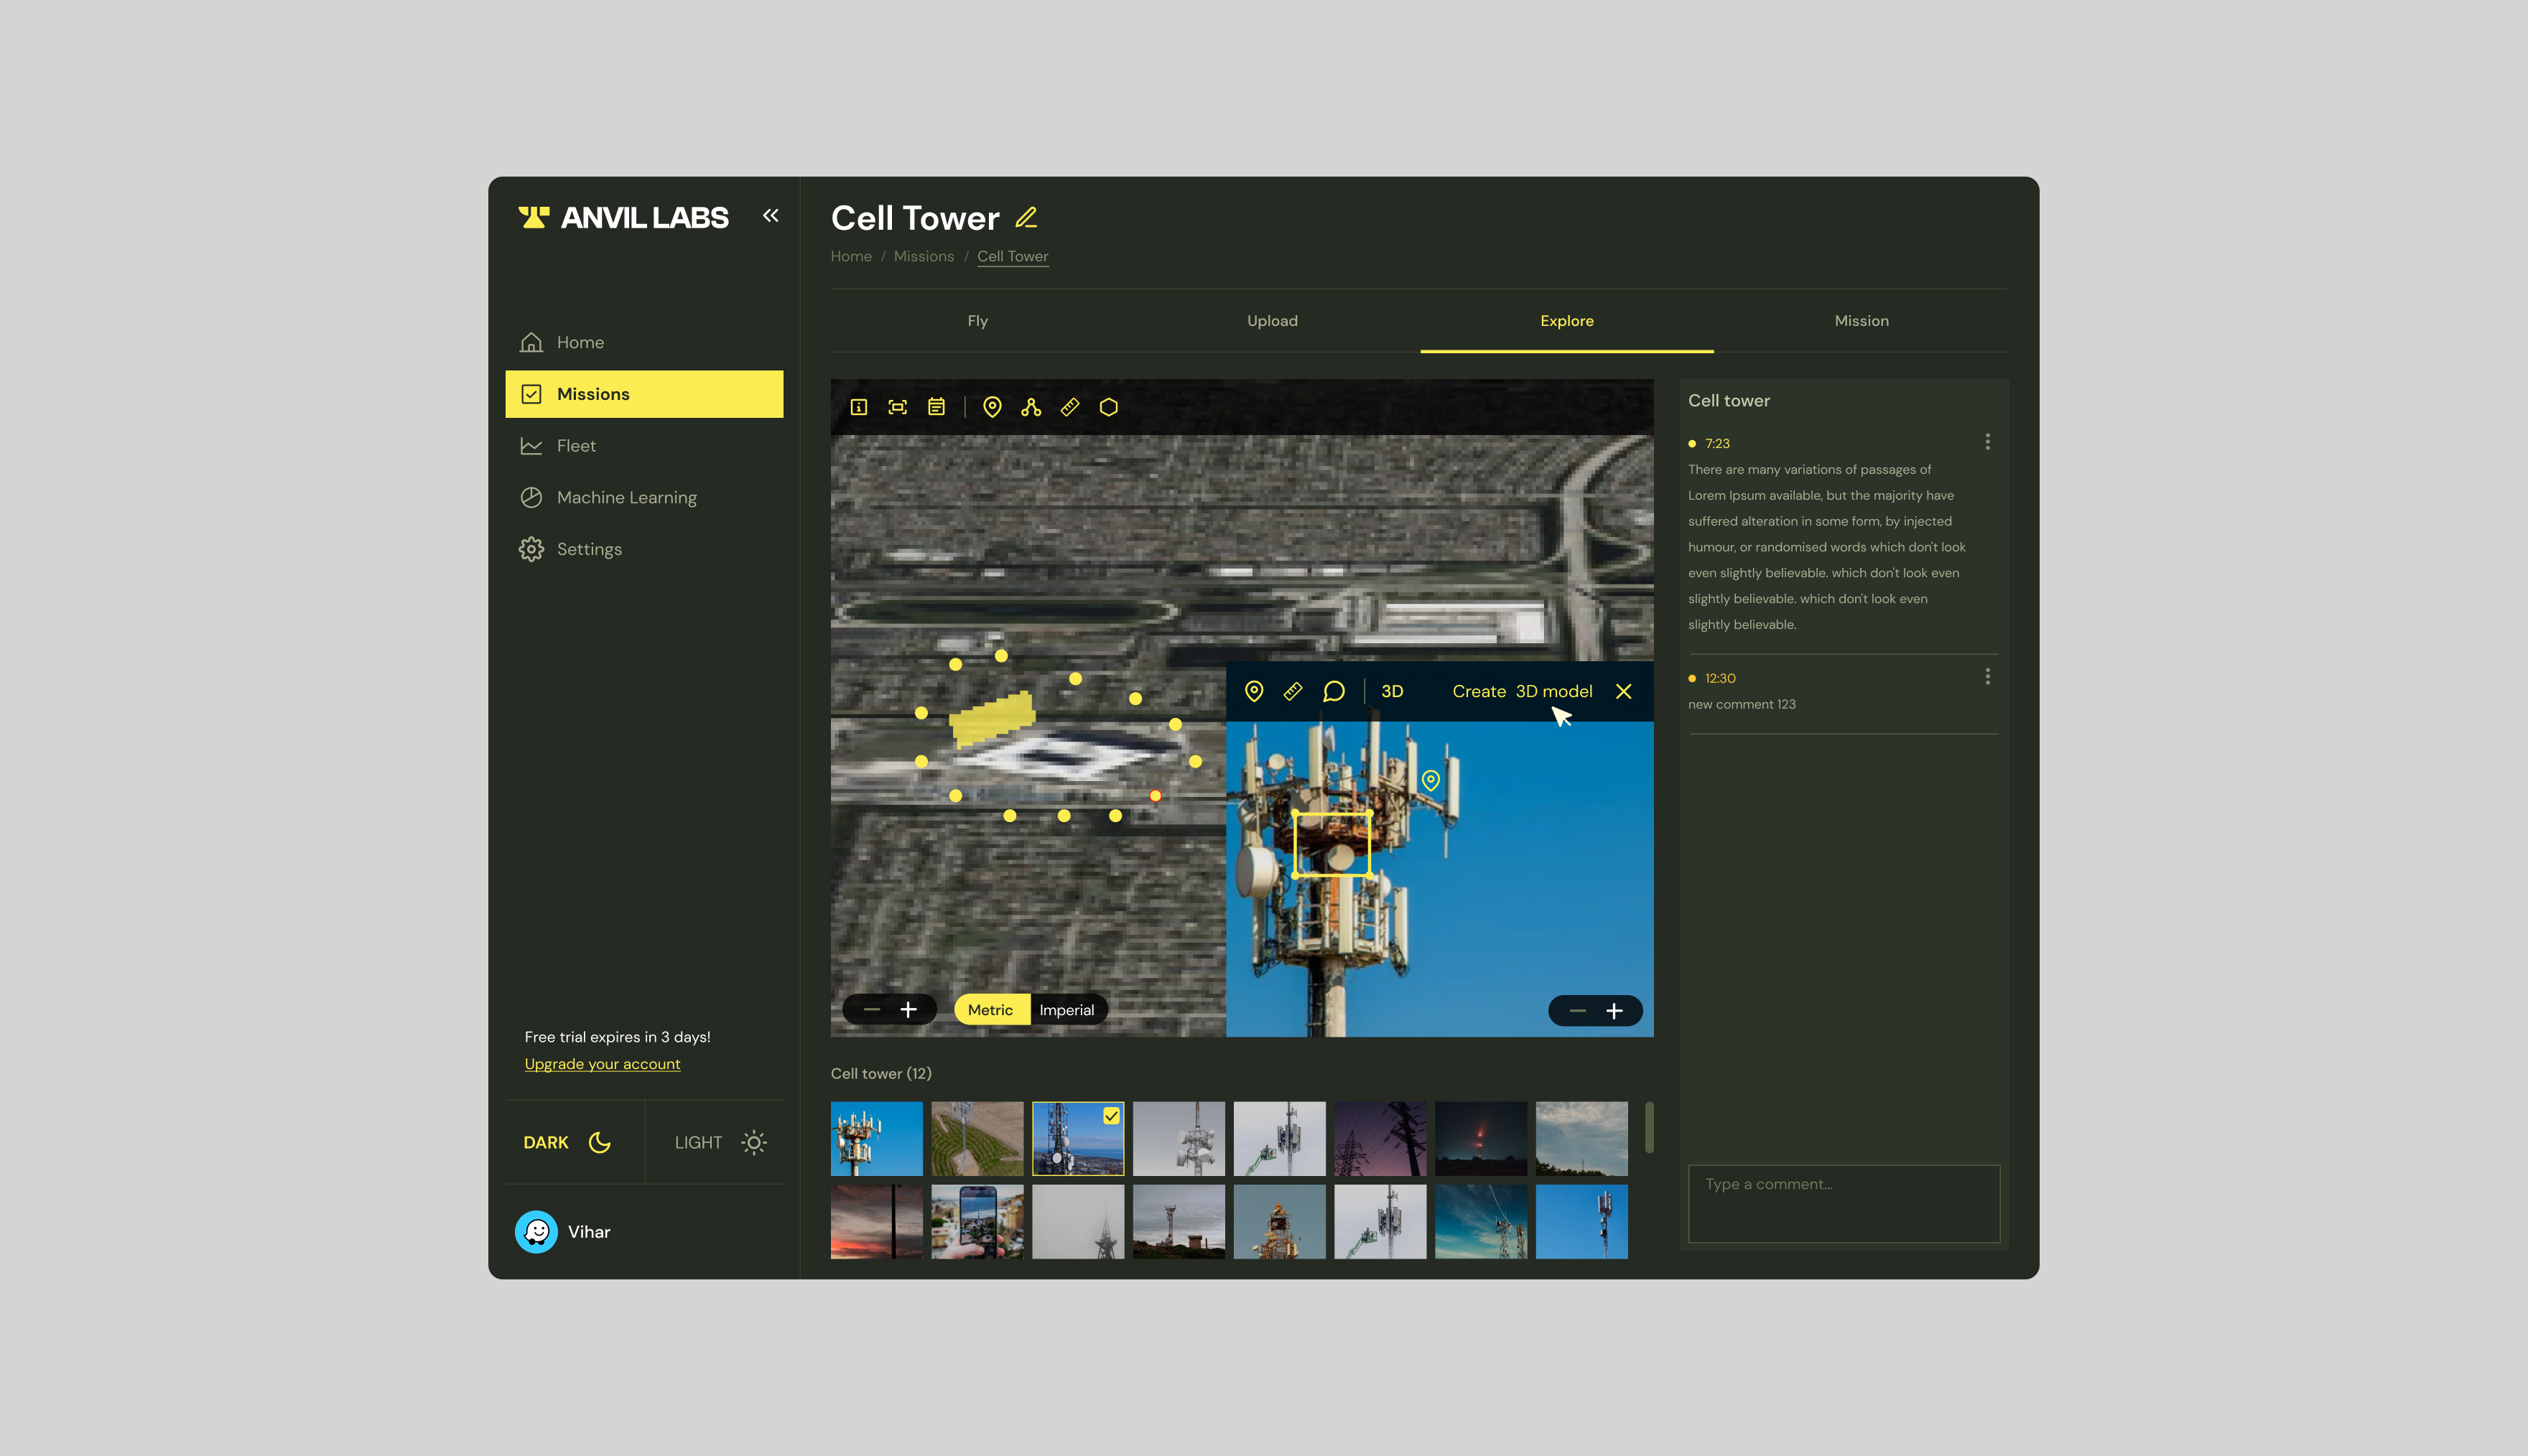
Task: Click the pin icon in the image viewer toolbar
Action: [1254, 691]
